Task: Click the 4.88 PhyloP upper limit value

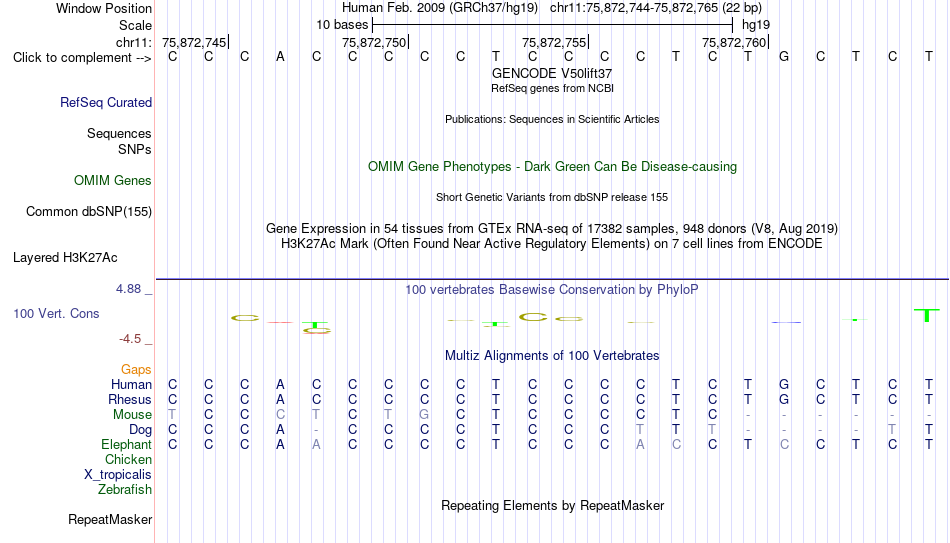Action: click(128, 289)
